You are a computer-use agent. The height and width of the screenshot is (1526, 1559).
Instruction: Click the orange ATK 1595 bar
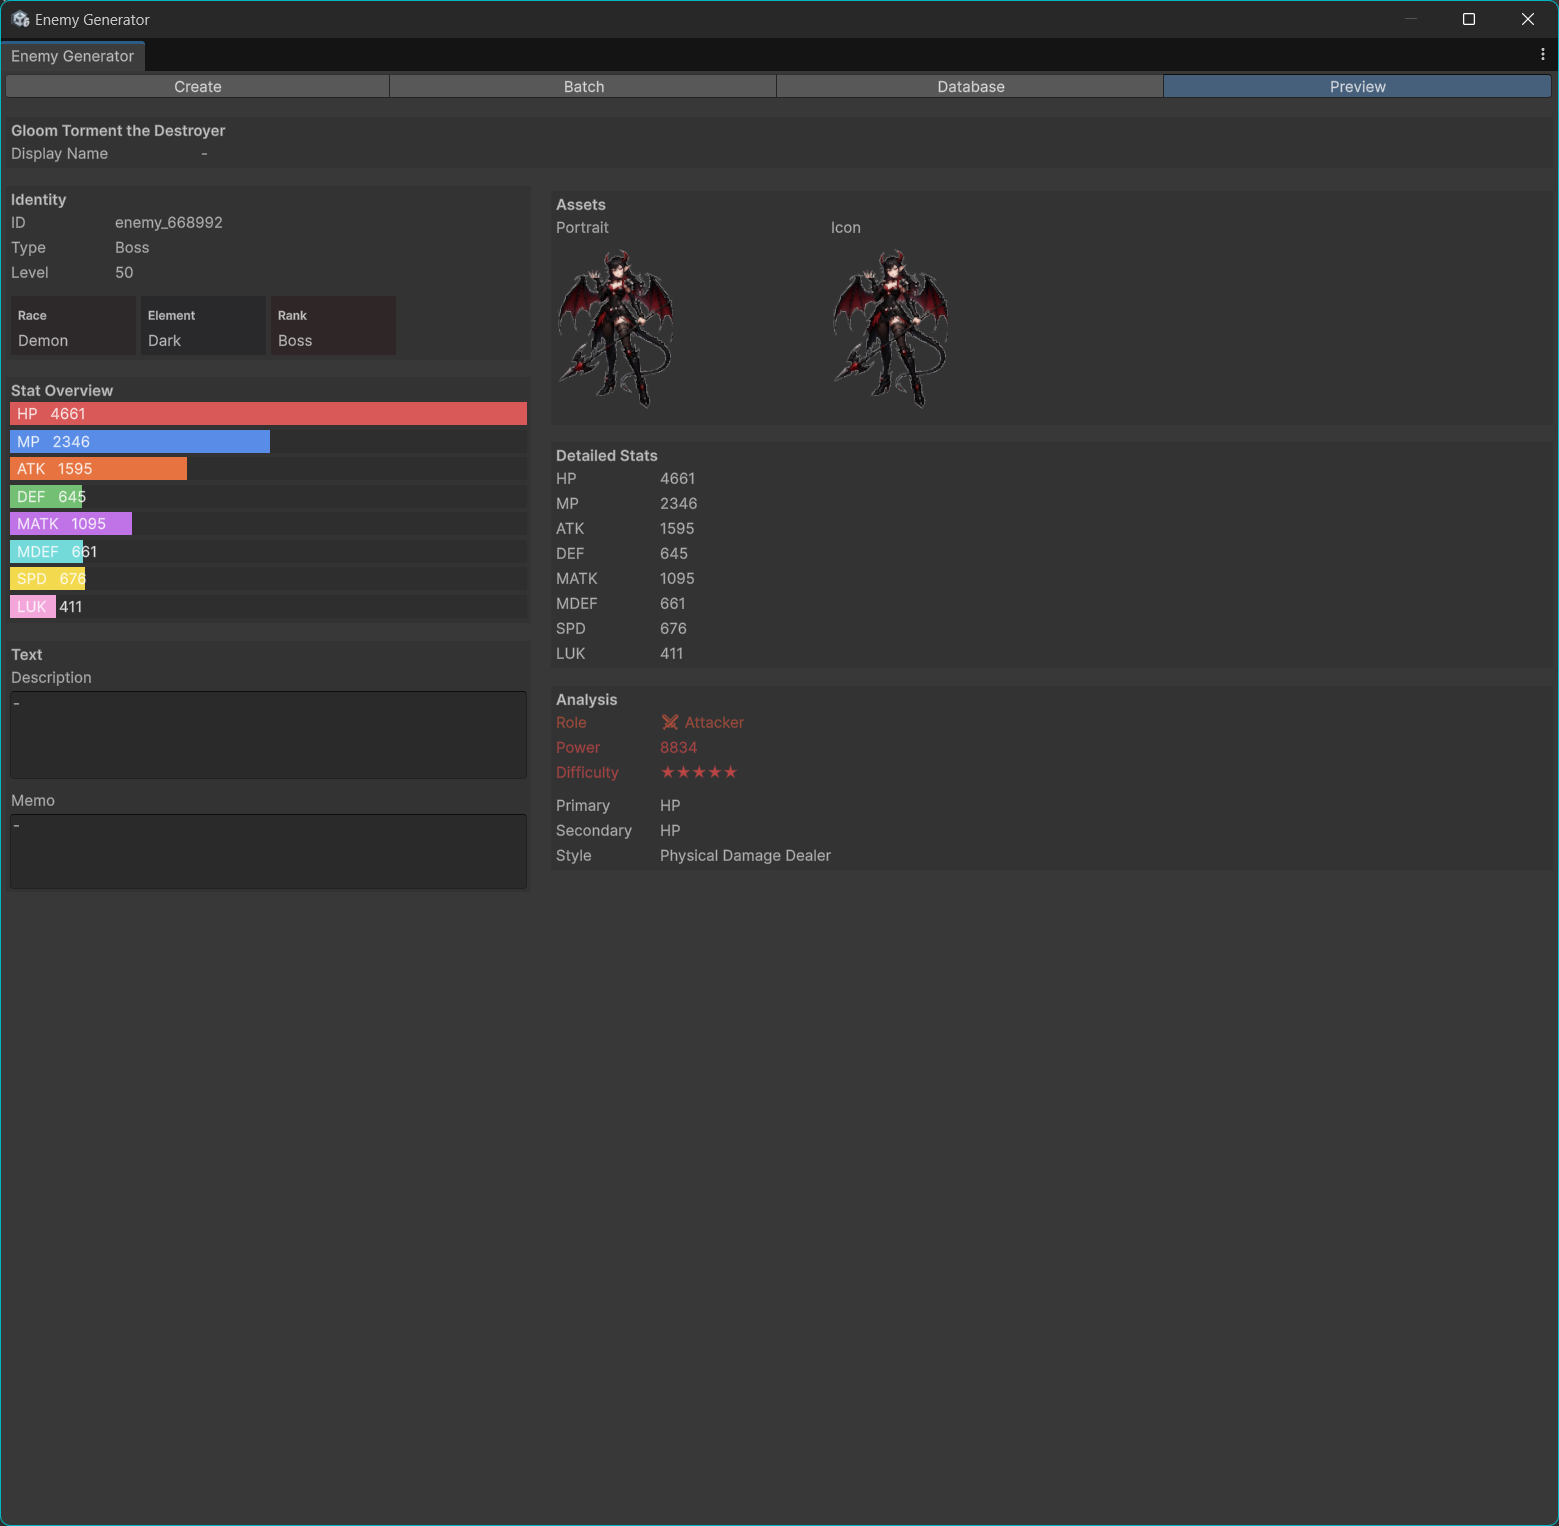98,469
